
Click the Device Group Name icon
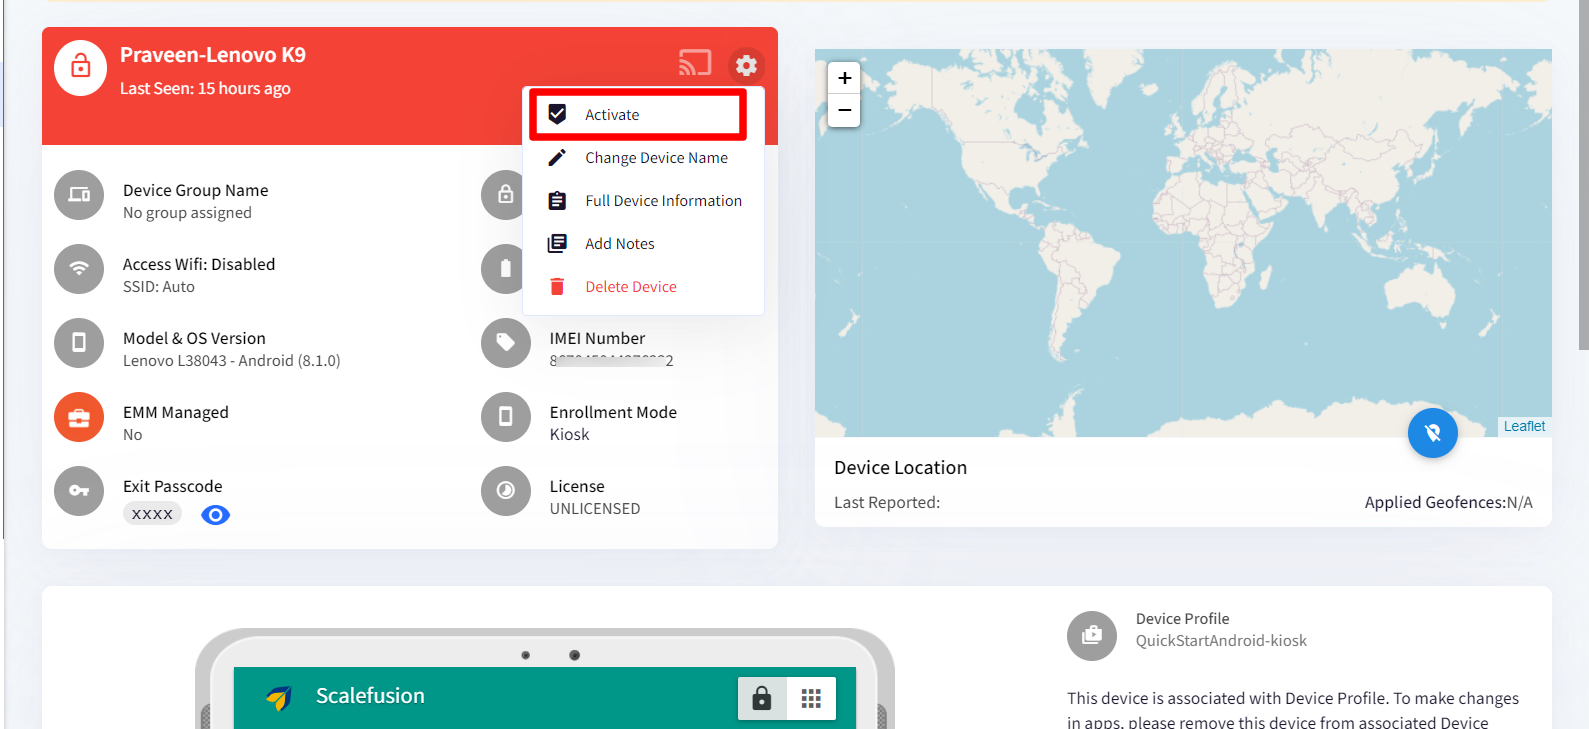(x=79, y=195)
